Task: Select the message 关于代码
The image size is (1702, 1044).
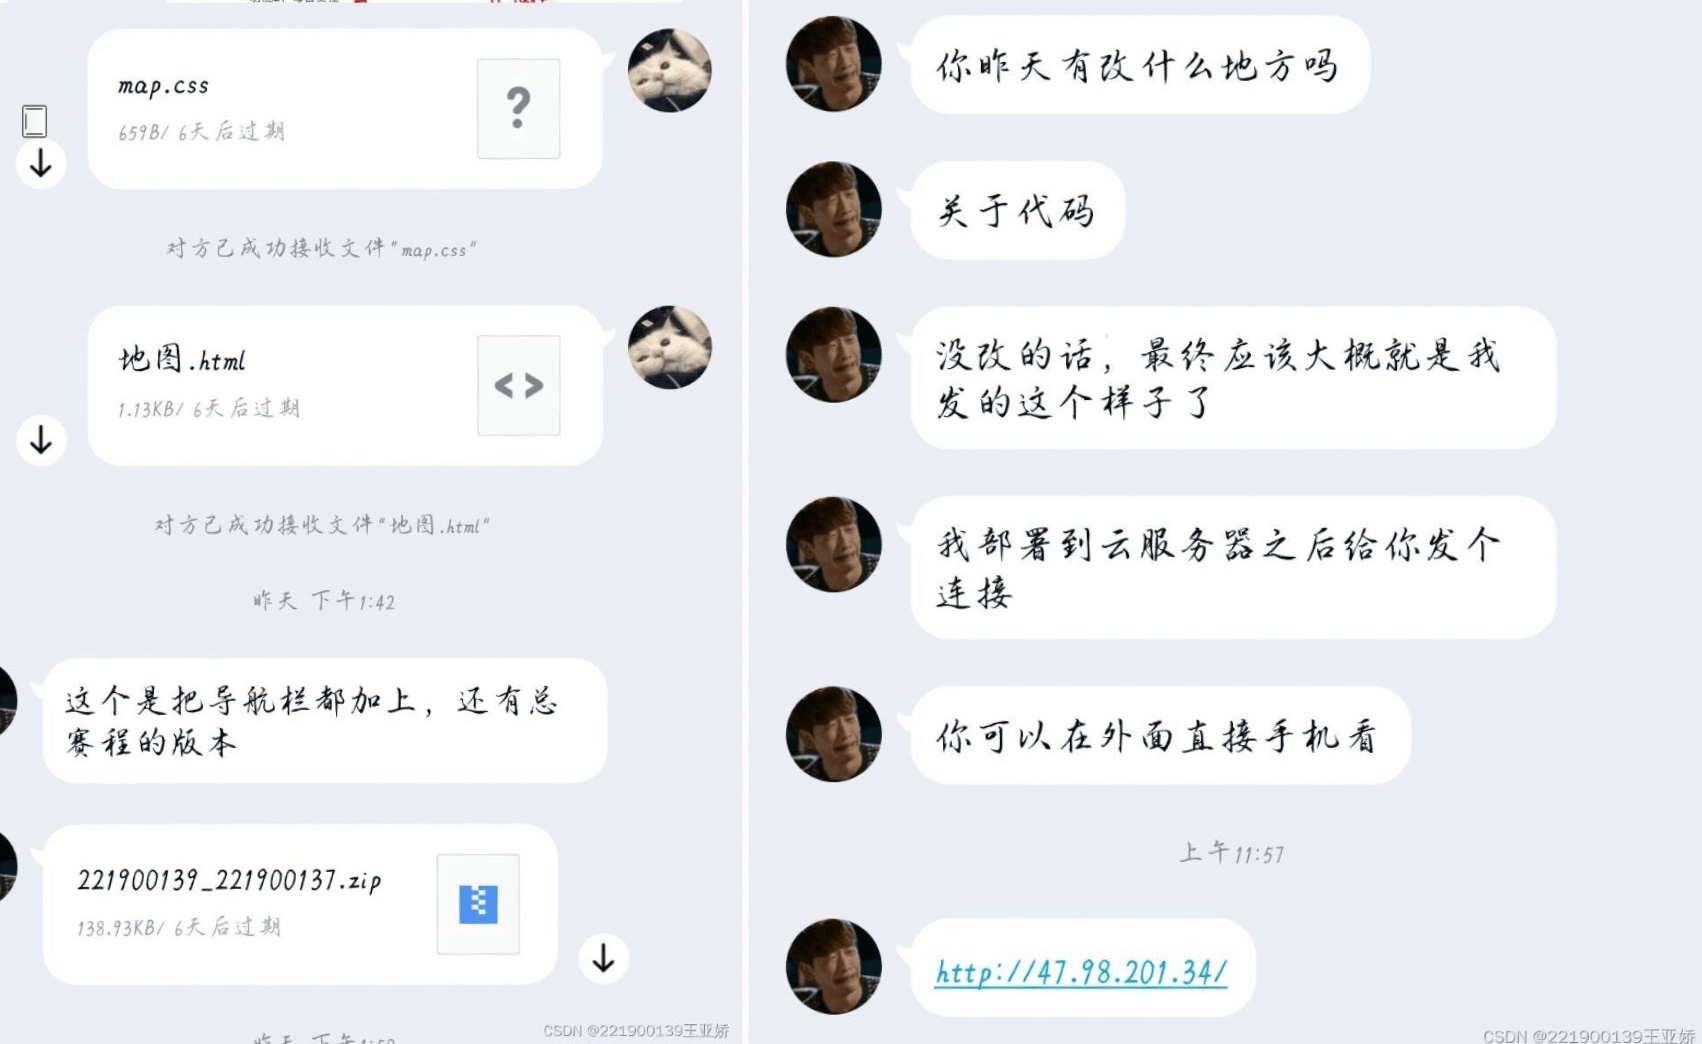Action: tap(1017, 210)
